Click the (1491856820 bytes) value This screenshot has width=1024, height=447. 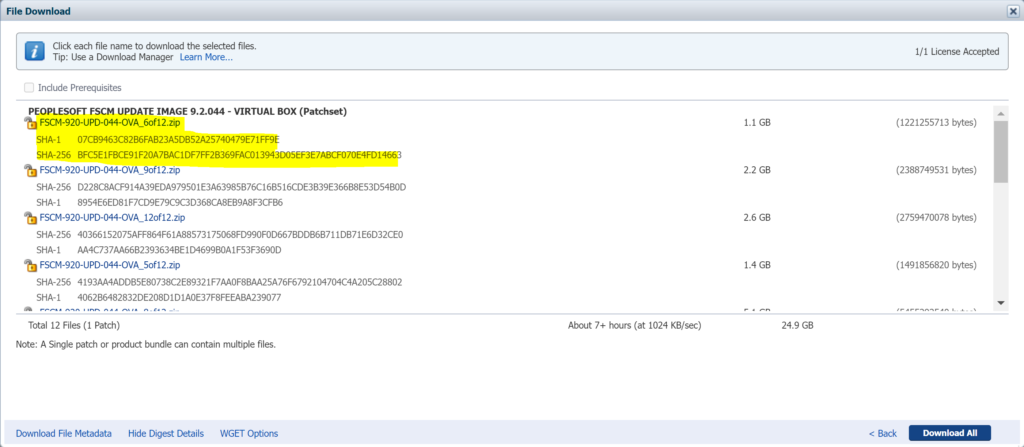point(936,265)
